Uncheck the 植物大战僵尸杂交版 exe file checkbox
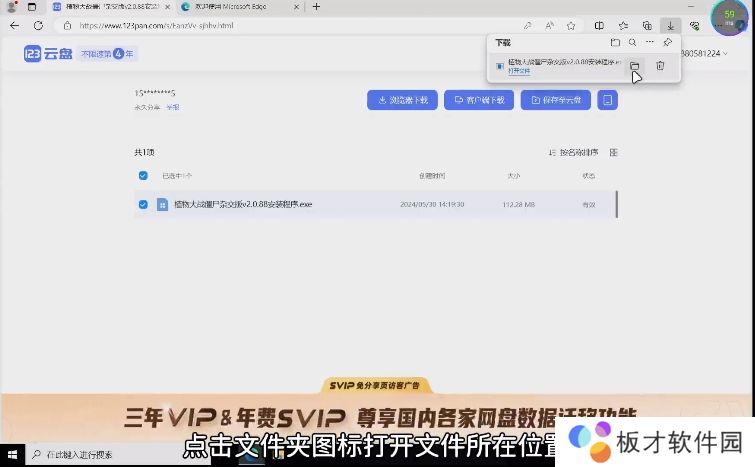The width and height of the screenshot is (755, 467). [x=143, y=204]
